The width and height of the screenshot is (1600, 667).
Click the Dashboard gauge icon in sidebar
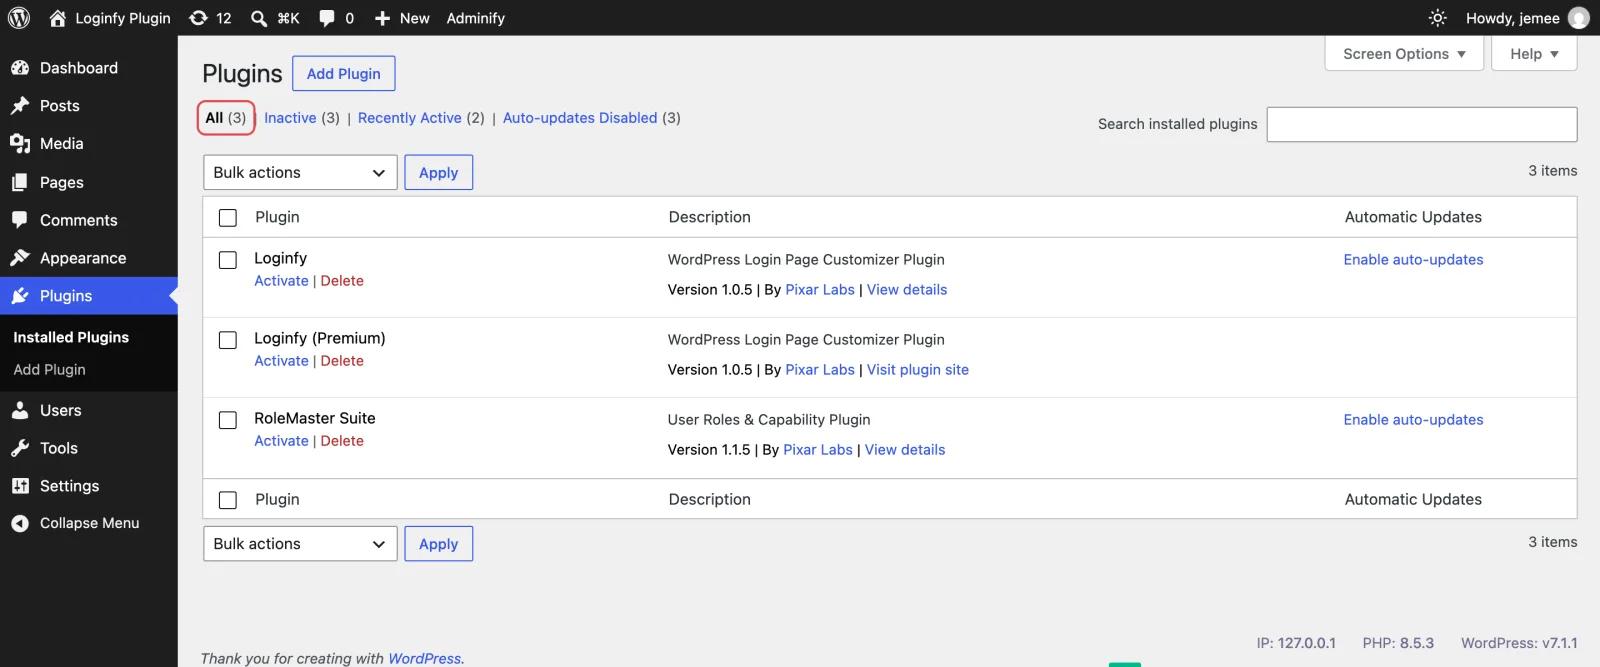20,68
